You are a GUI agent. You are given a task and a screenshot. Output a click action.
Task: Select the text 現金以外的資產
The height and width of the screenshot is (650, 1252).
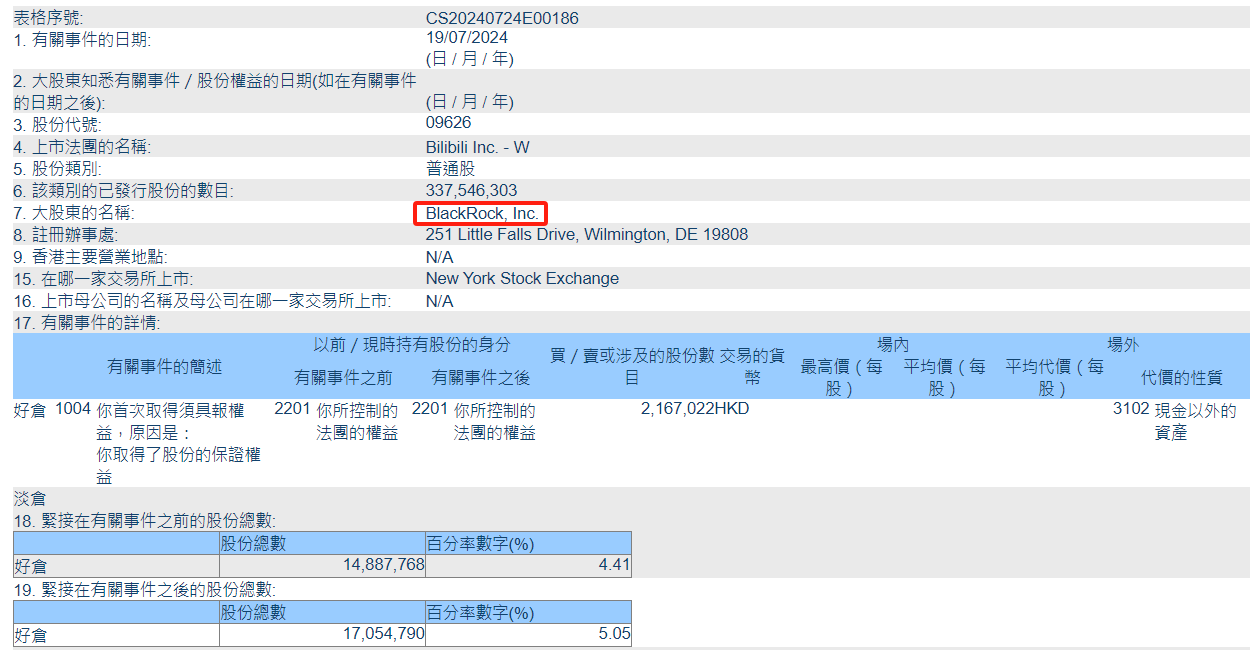pos(1196,421)
